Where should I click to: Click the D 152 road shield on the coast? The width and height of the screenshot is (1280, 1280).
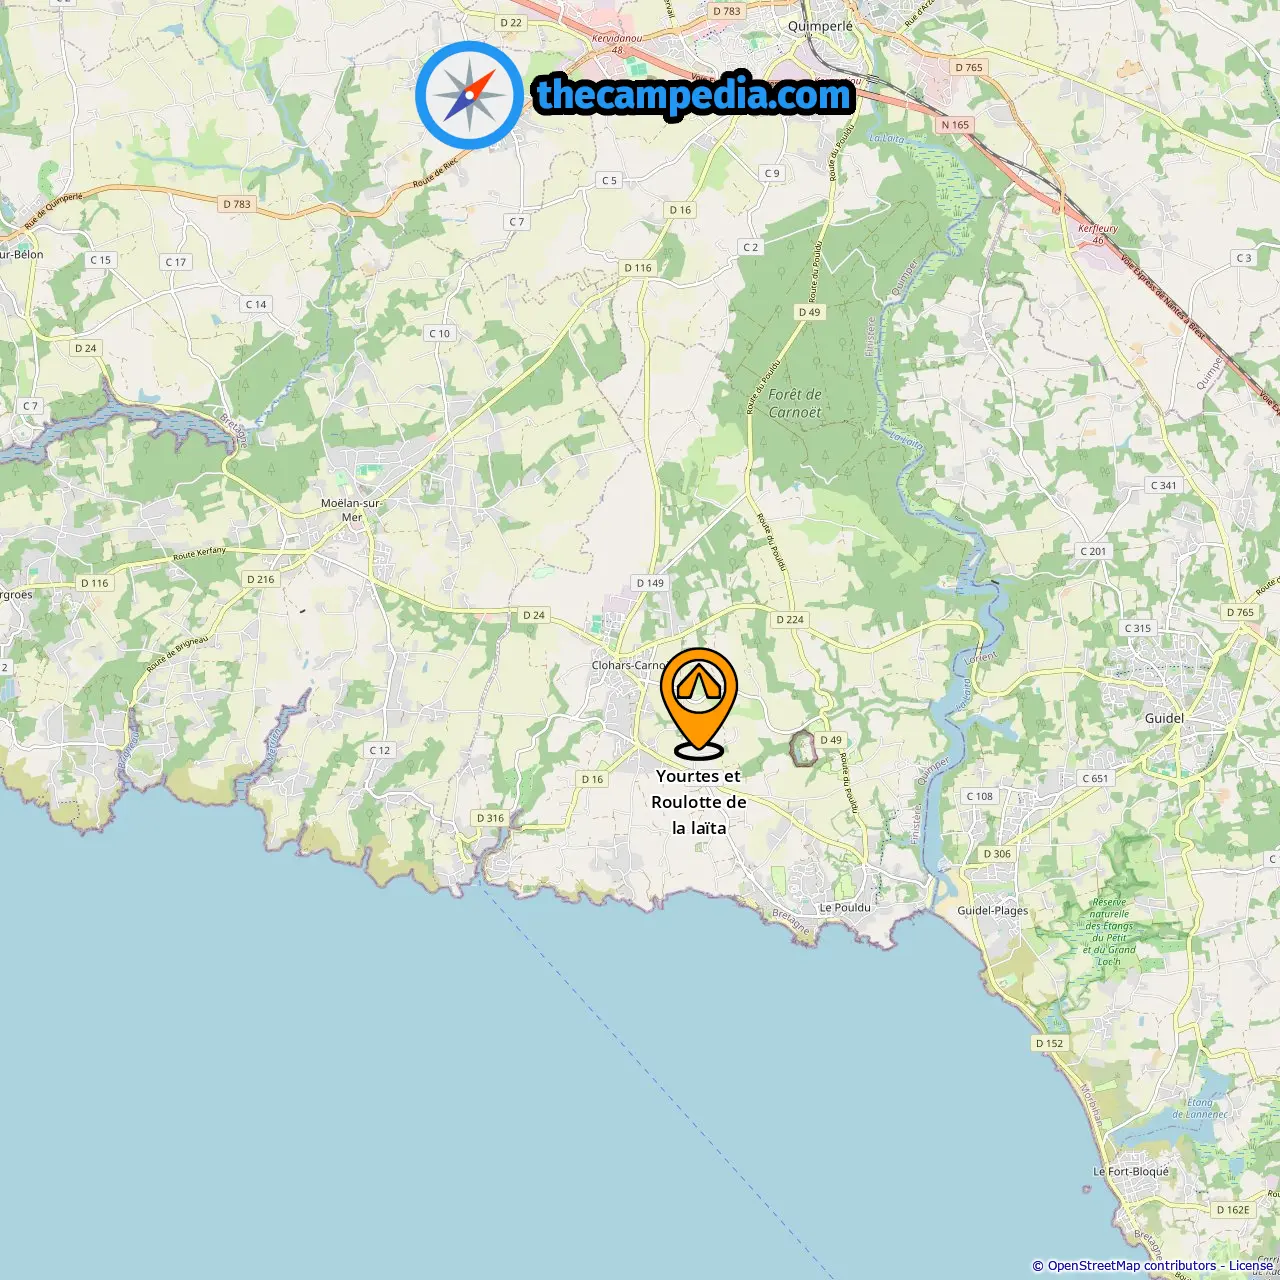click(1050, 1043)
